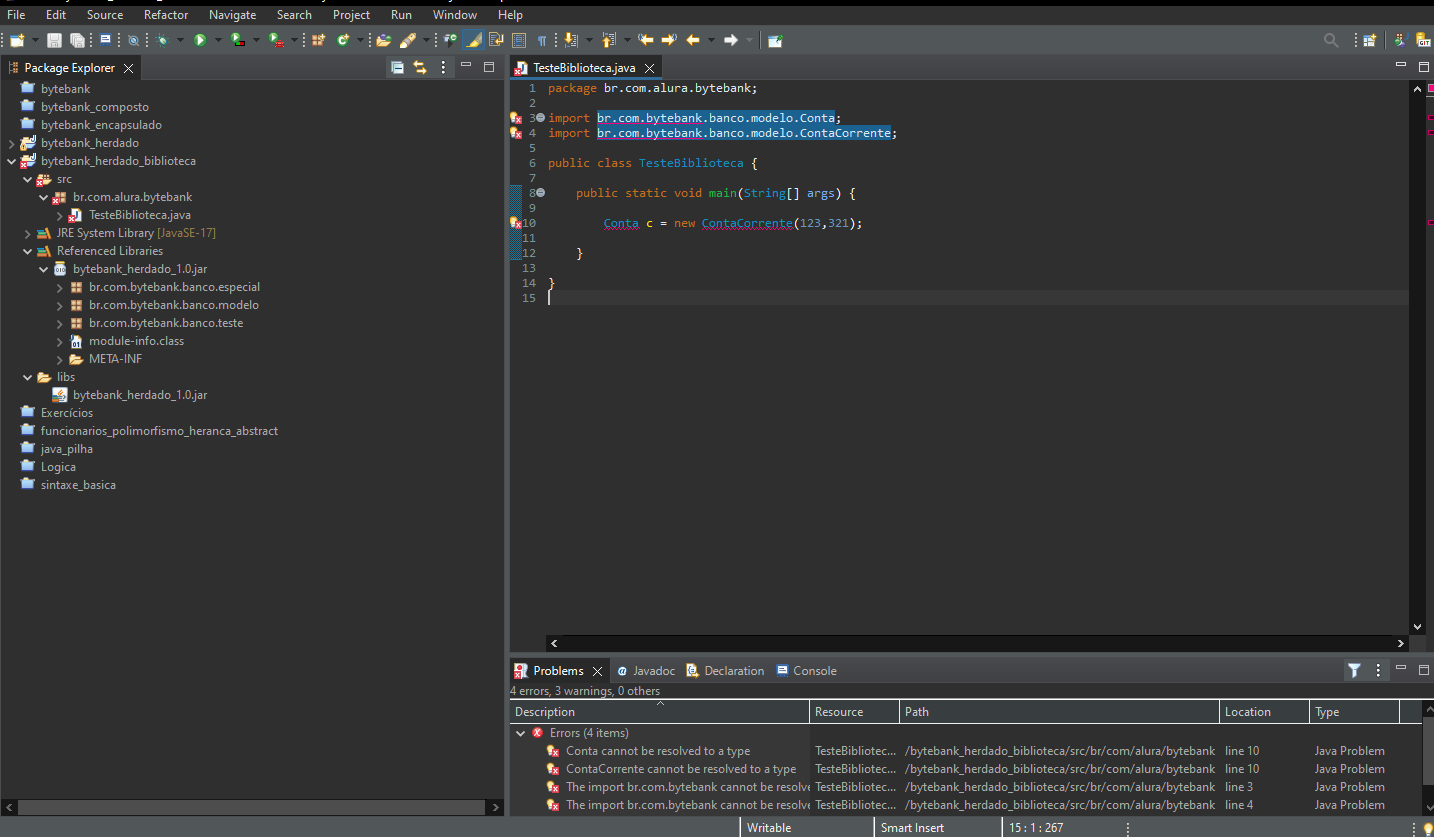This screenshot has width=1434, height=837.
Task: Open the Run button dropdown arrow
Action: coord(217,41)
